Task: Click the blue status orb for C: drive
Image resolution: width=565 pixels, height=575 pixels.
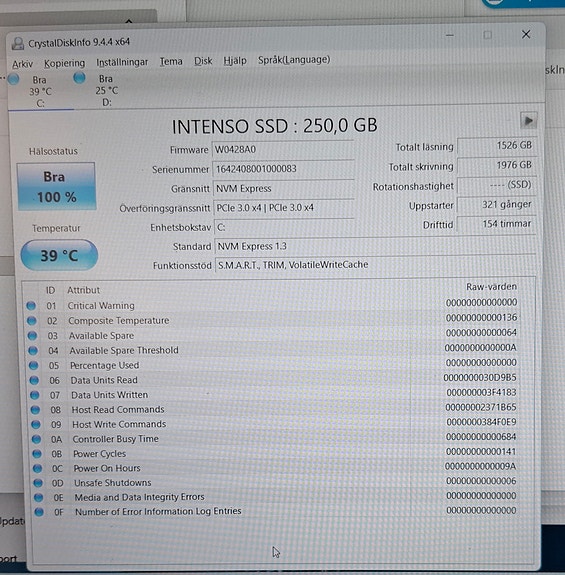Action: click(x=14, y=79)
